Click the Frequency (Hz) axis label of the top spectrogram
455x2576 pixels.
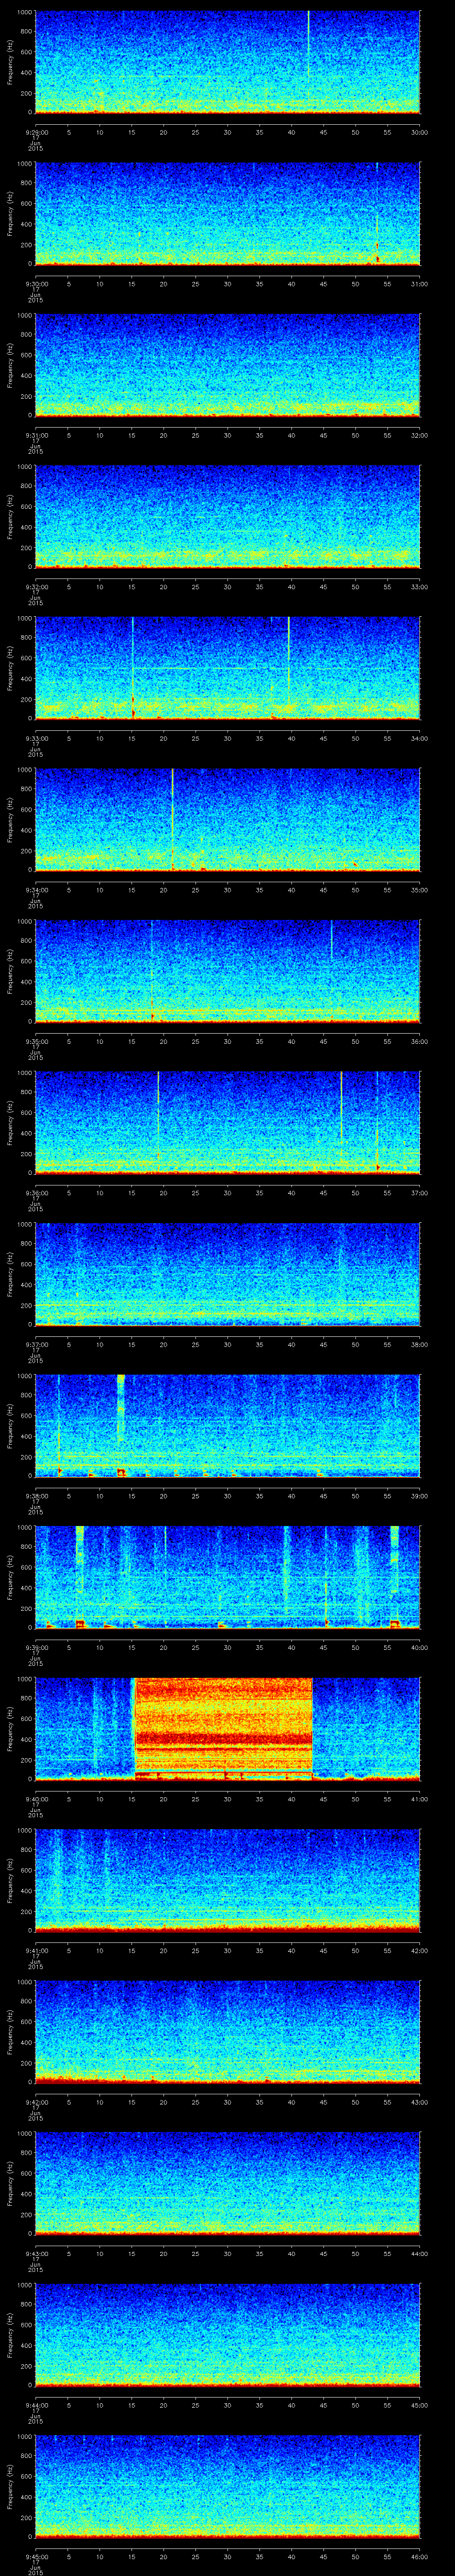click(x=10, y=62)
